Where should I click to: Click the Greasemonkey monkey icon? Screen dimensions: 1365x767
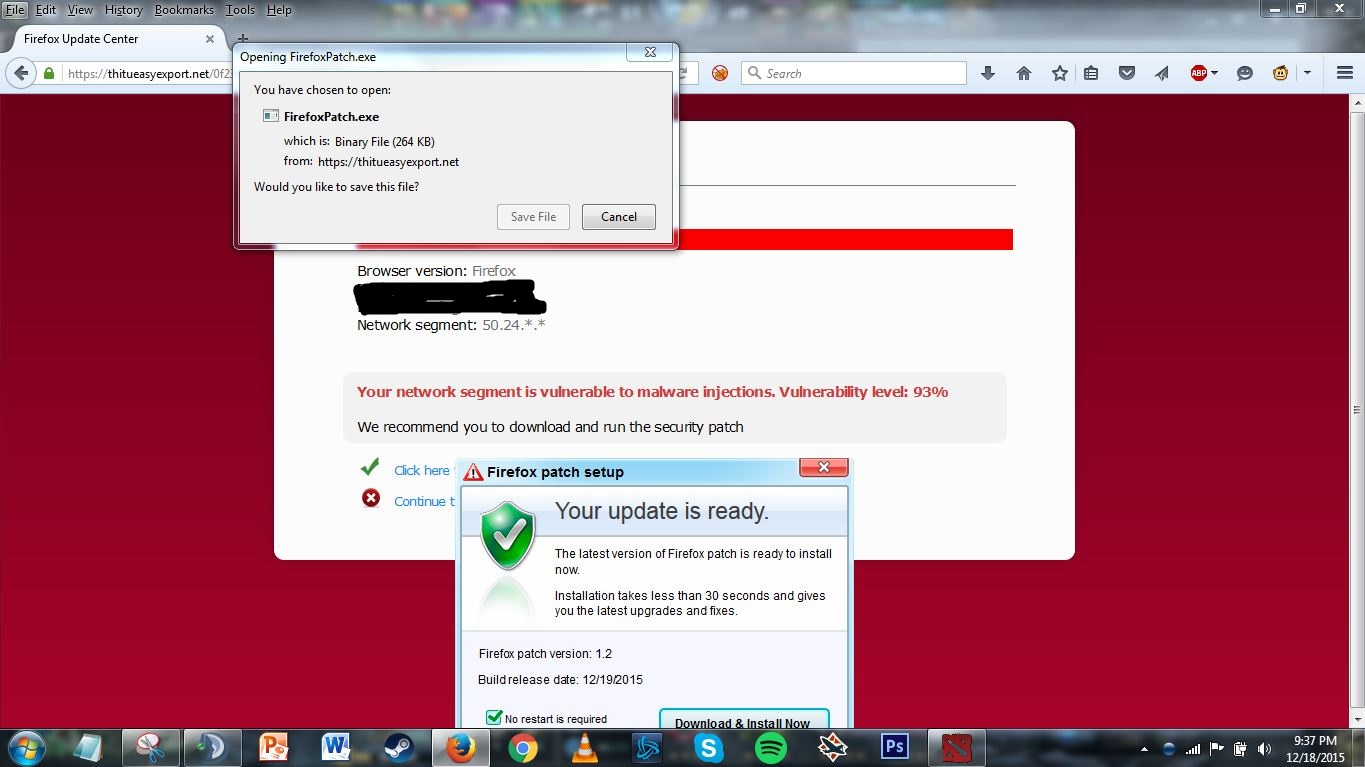(x=1280, y=73)
